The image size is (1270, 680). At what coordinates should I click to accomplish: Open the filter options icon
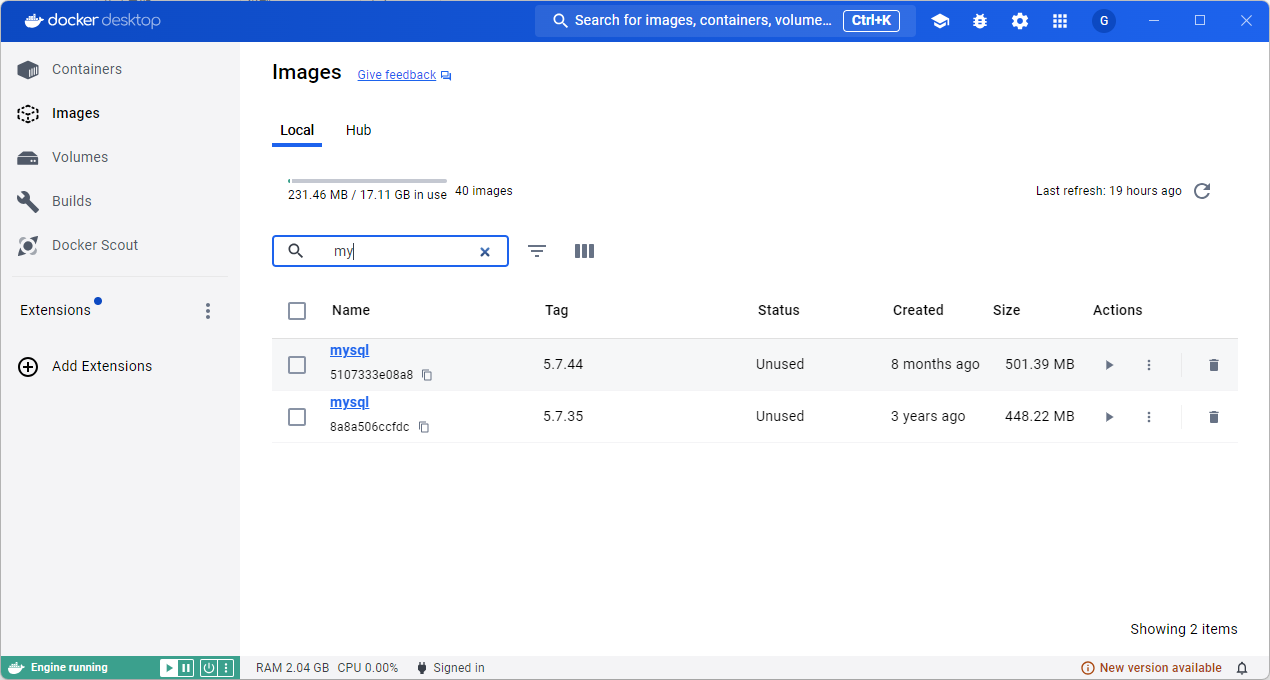[x=537, y=251]
